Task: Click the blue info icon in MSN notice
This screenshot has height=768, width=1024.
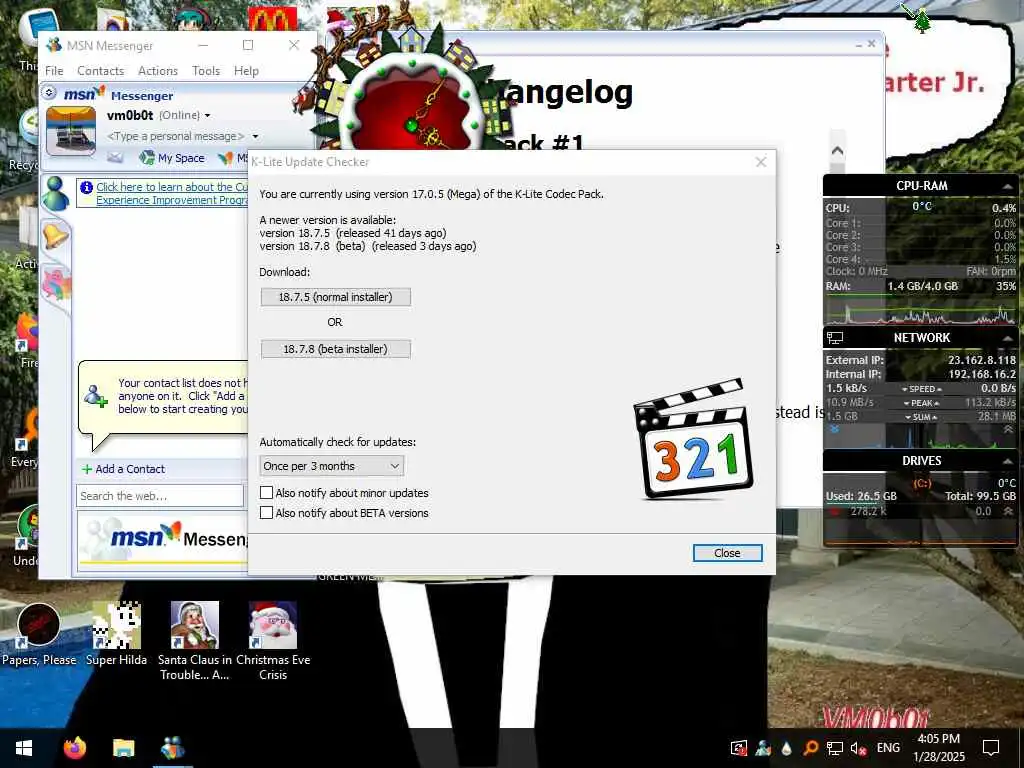Action: (86, 187)
